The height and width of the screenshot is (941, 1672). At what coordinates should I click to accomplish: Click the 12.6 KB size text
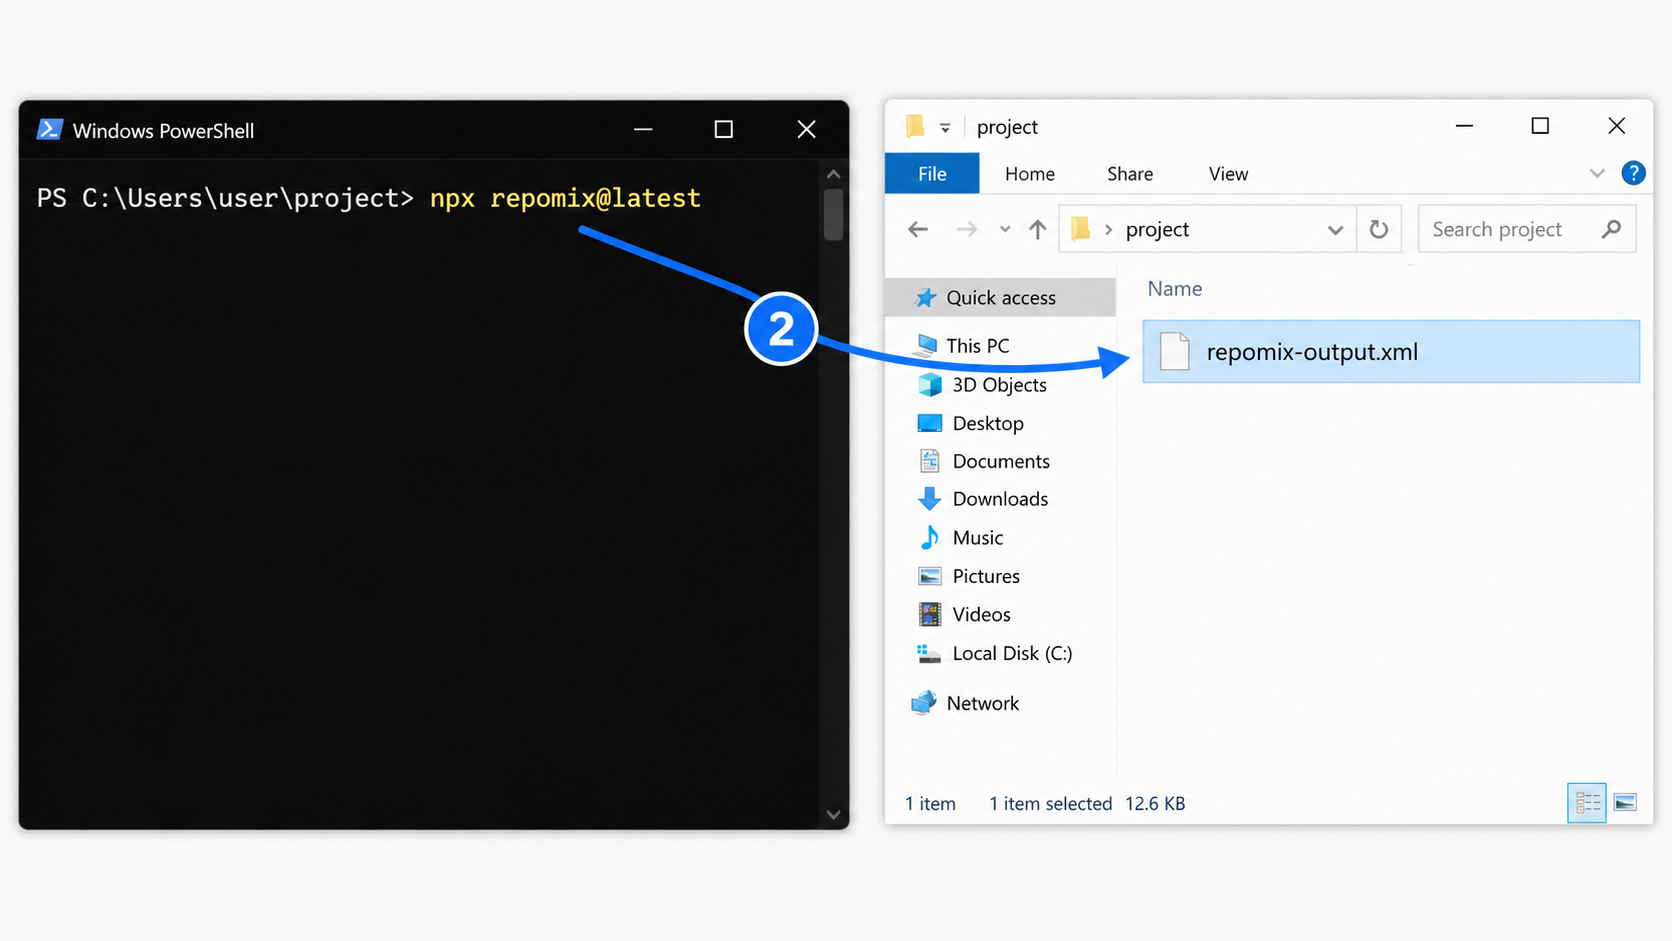point(1155,804)
